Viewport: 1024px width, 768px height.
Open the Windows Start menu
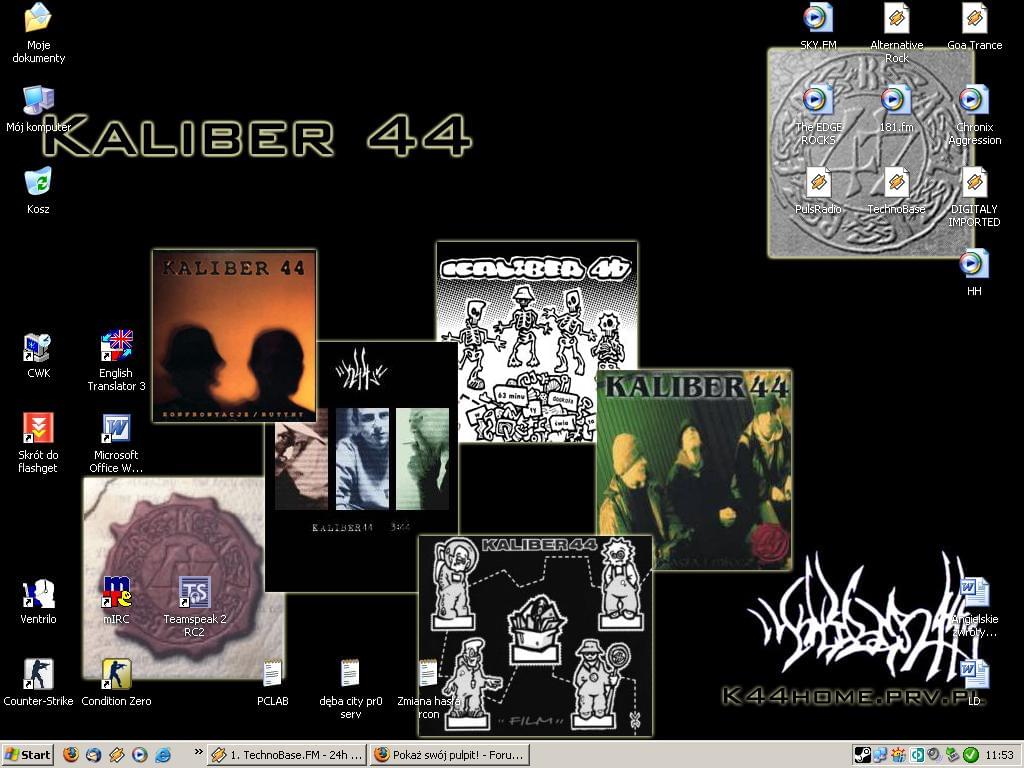click(x=27, y=755)
